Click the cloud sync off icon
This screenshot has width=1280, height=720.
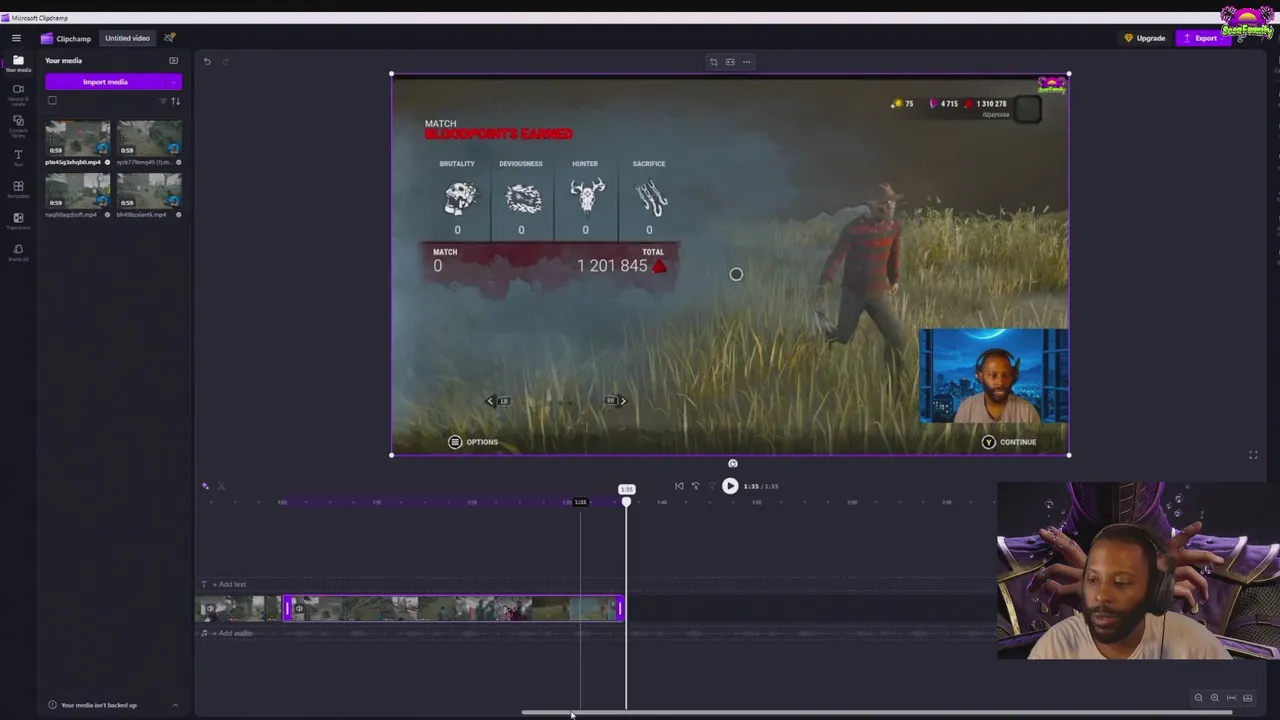coord(169,38)
